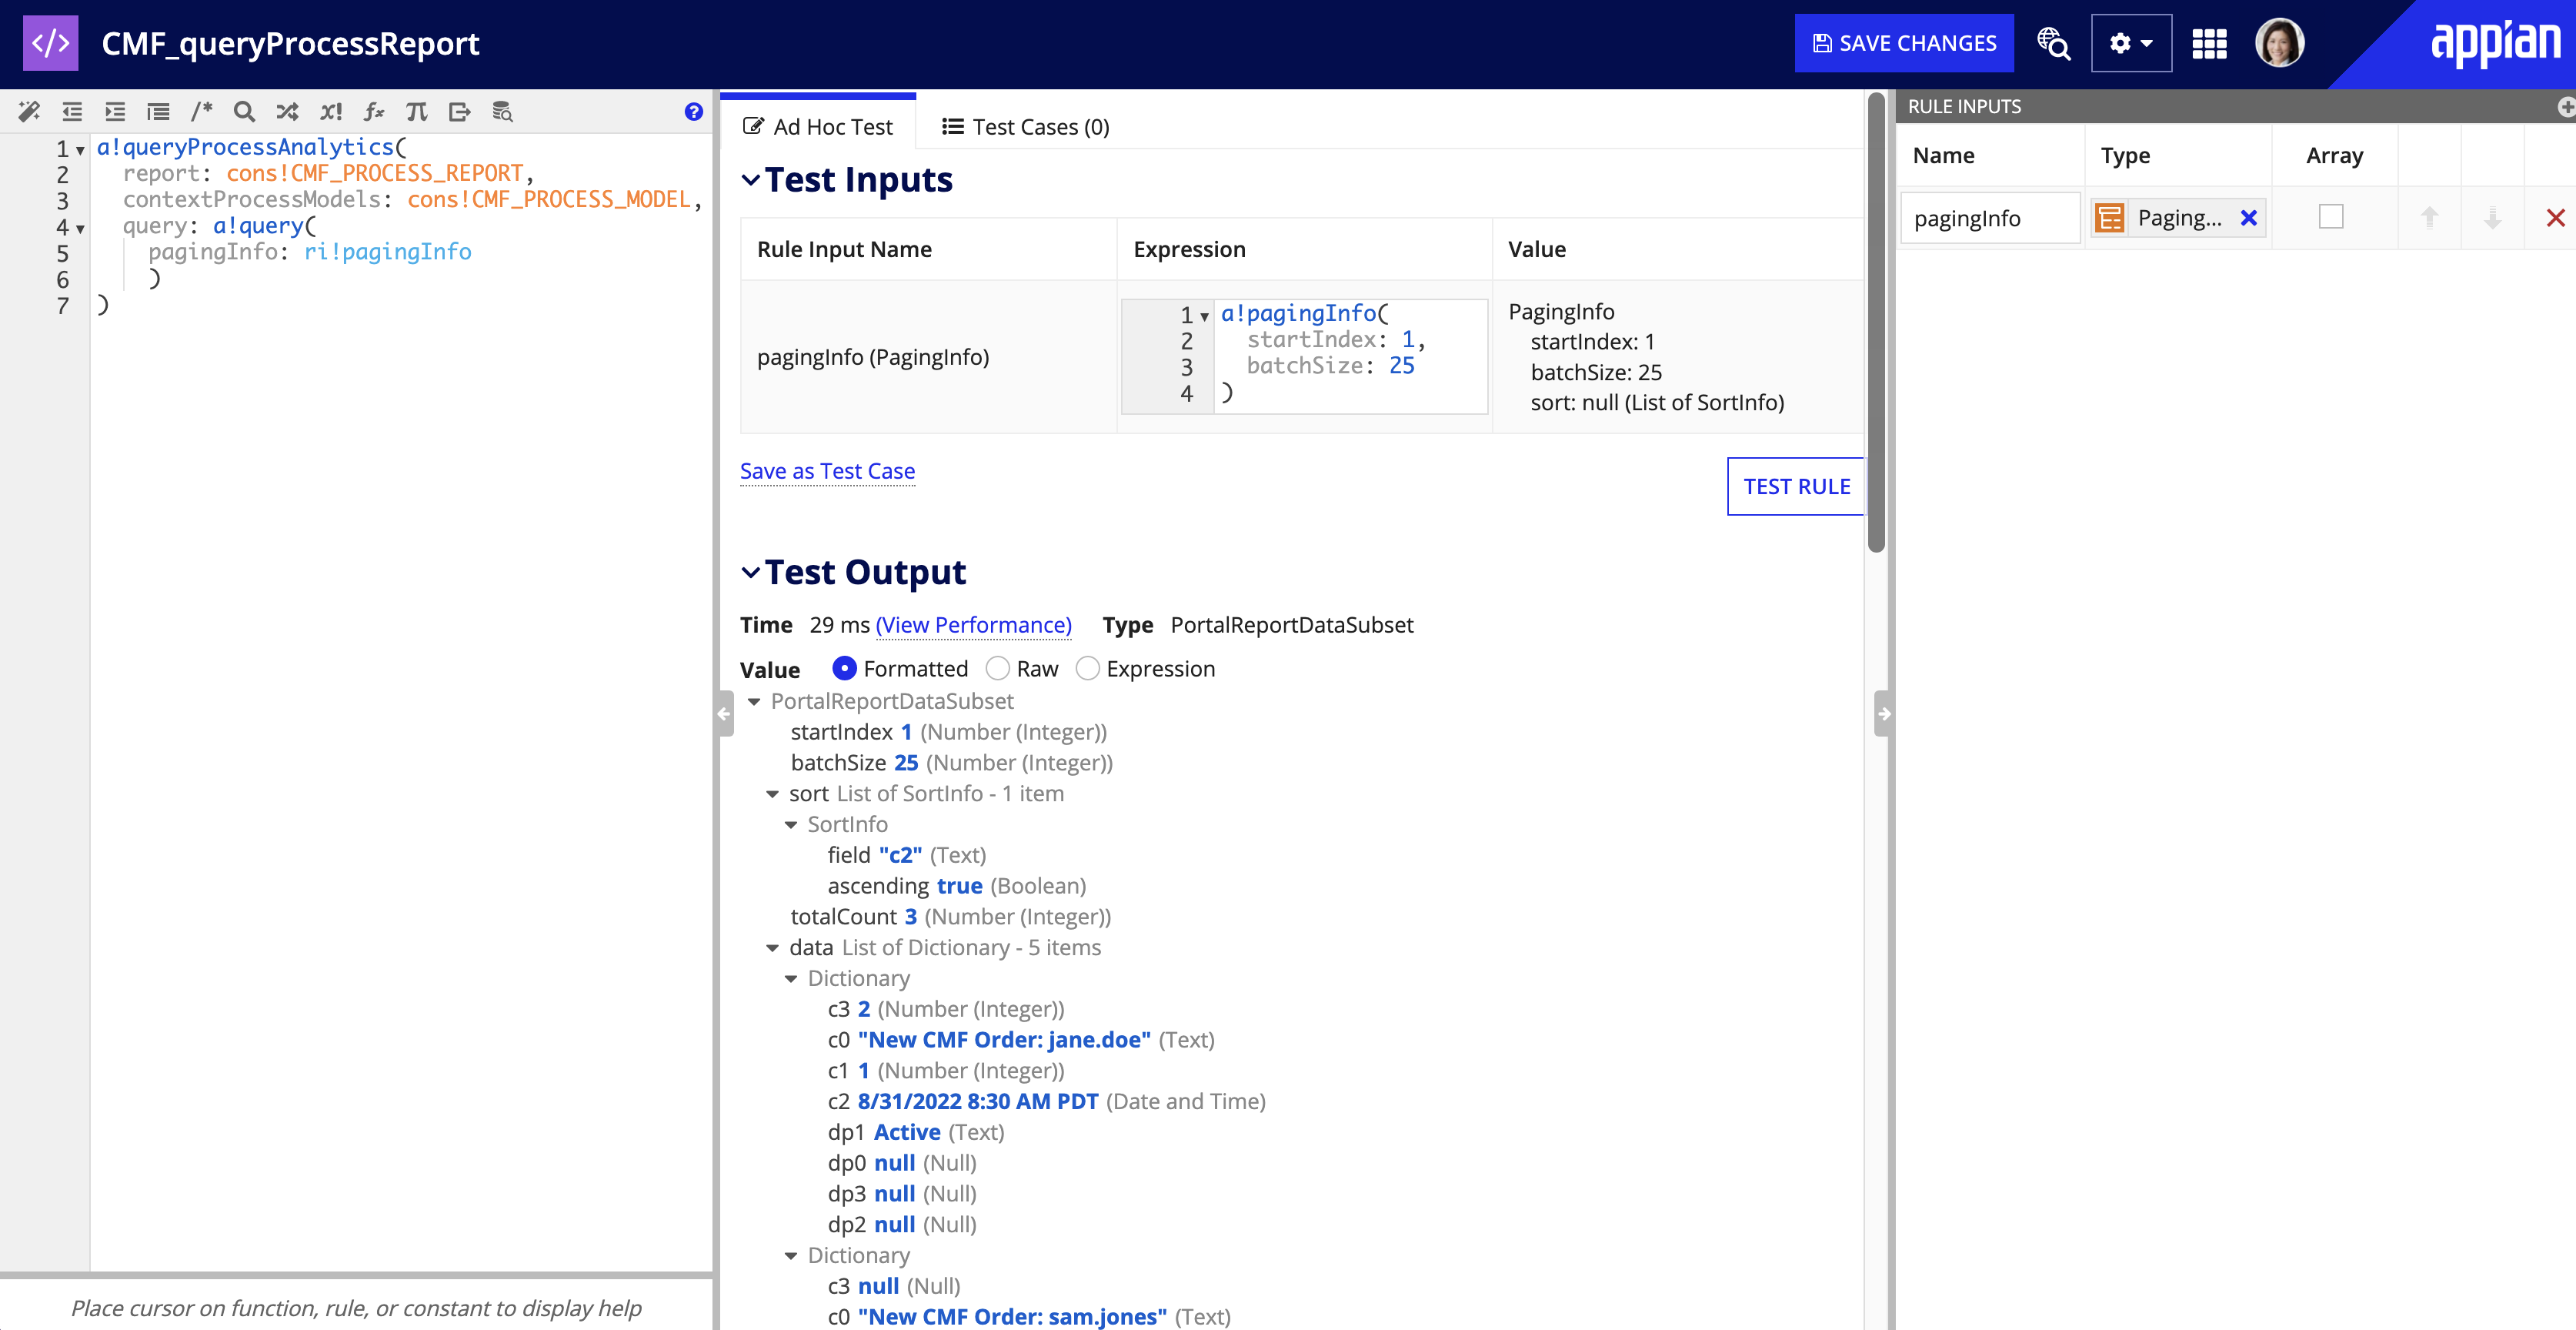Open the View Performance link
Image resolution: width=2576 pixels, height=1330 pixels.
[973, 625]
